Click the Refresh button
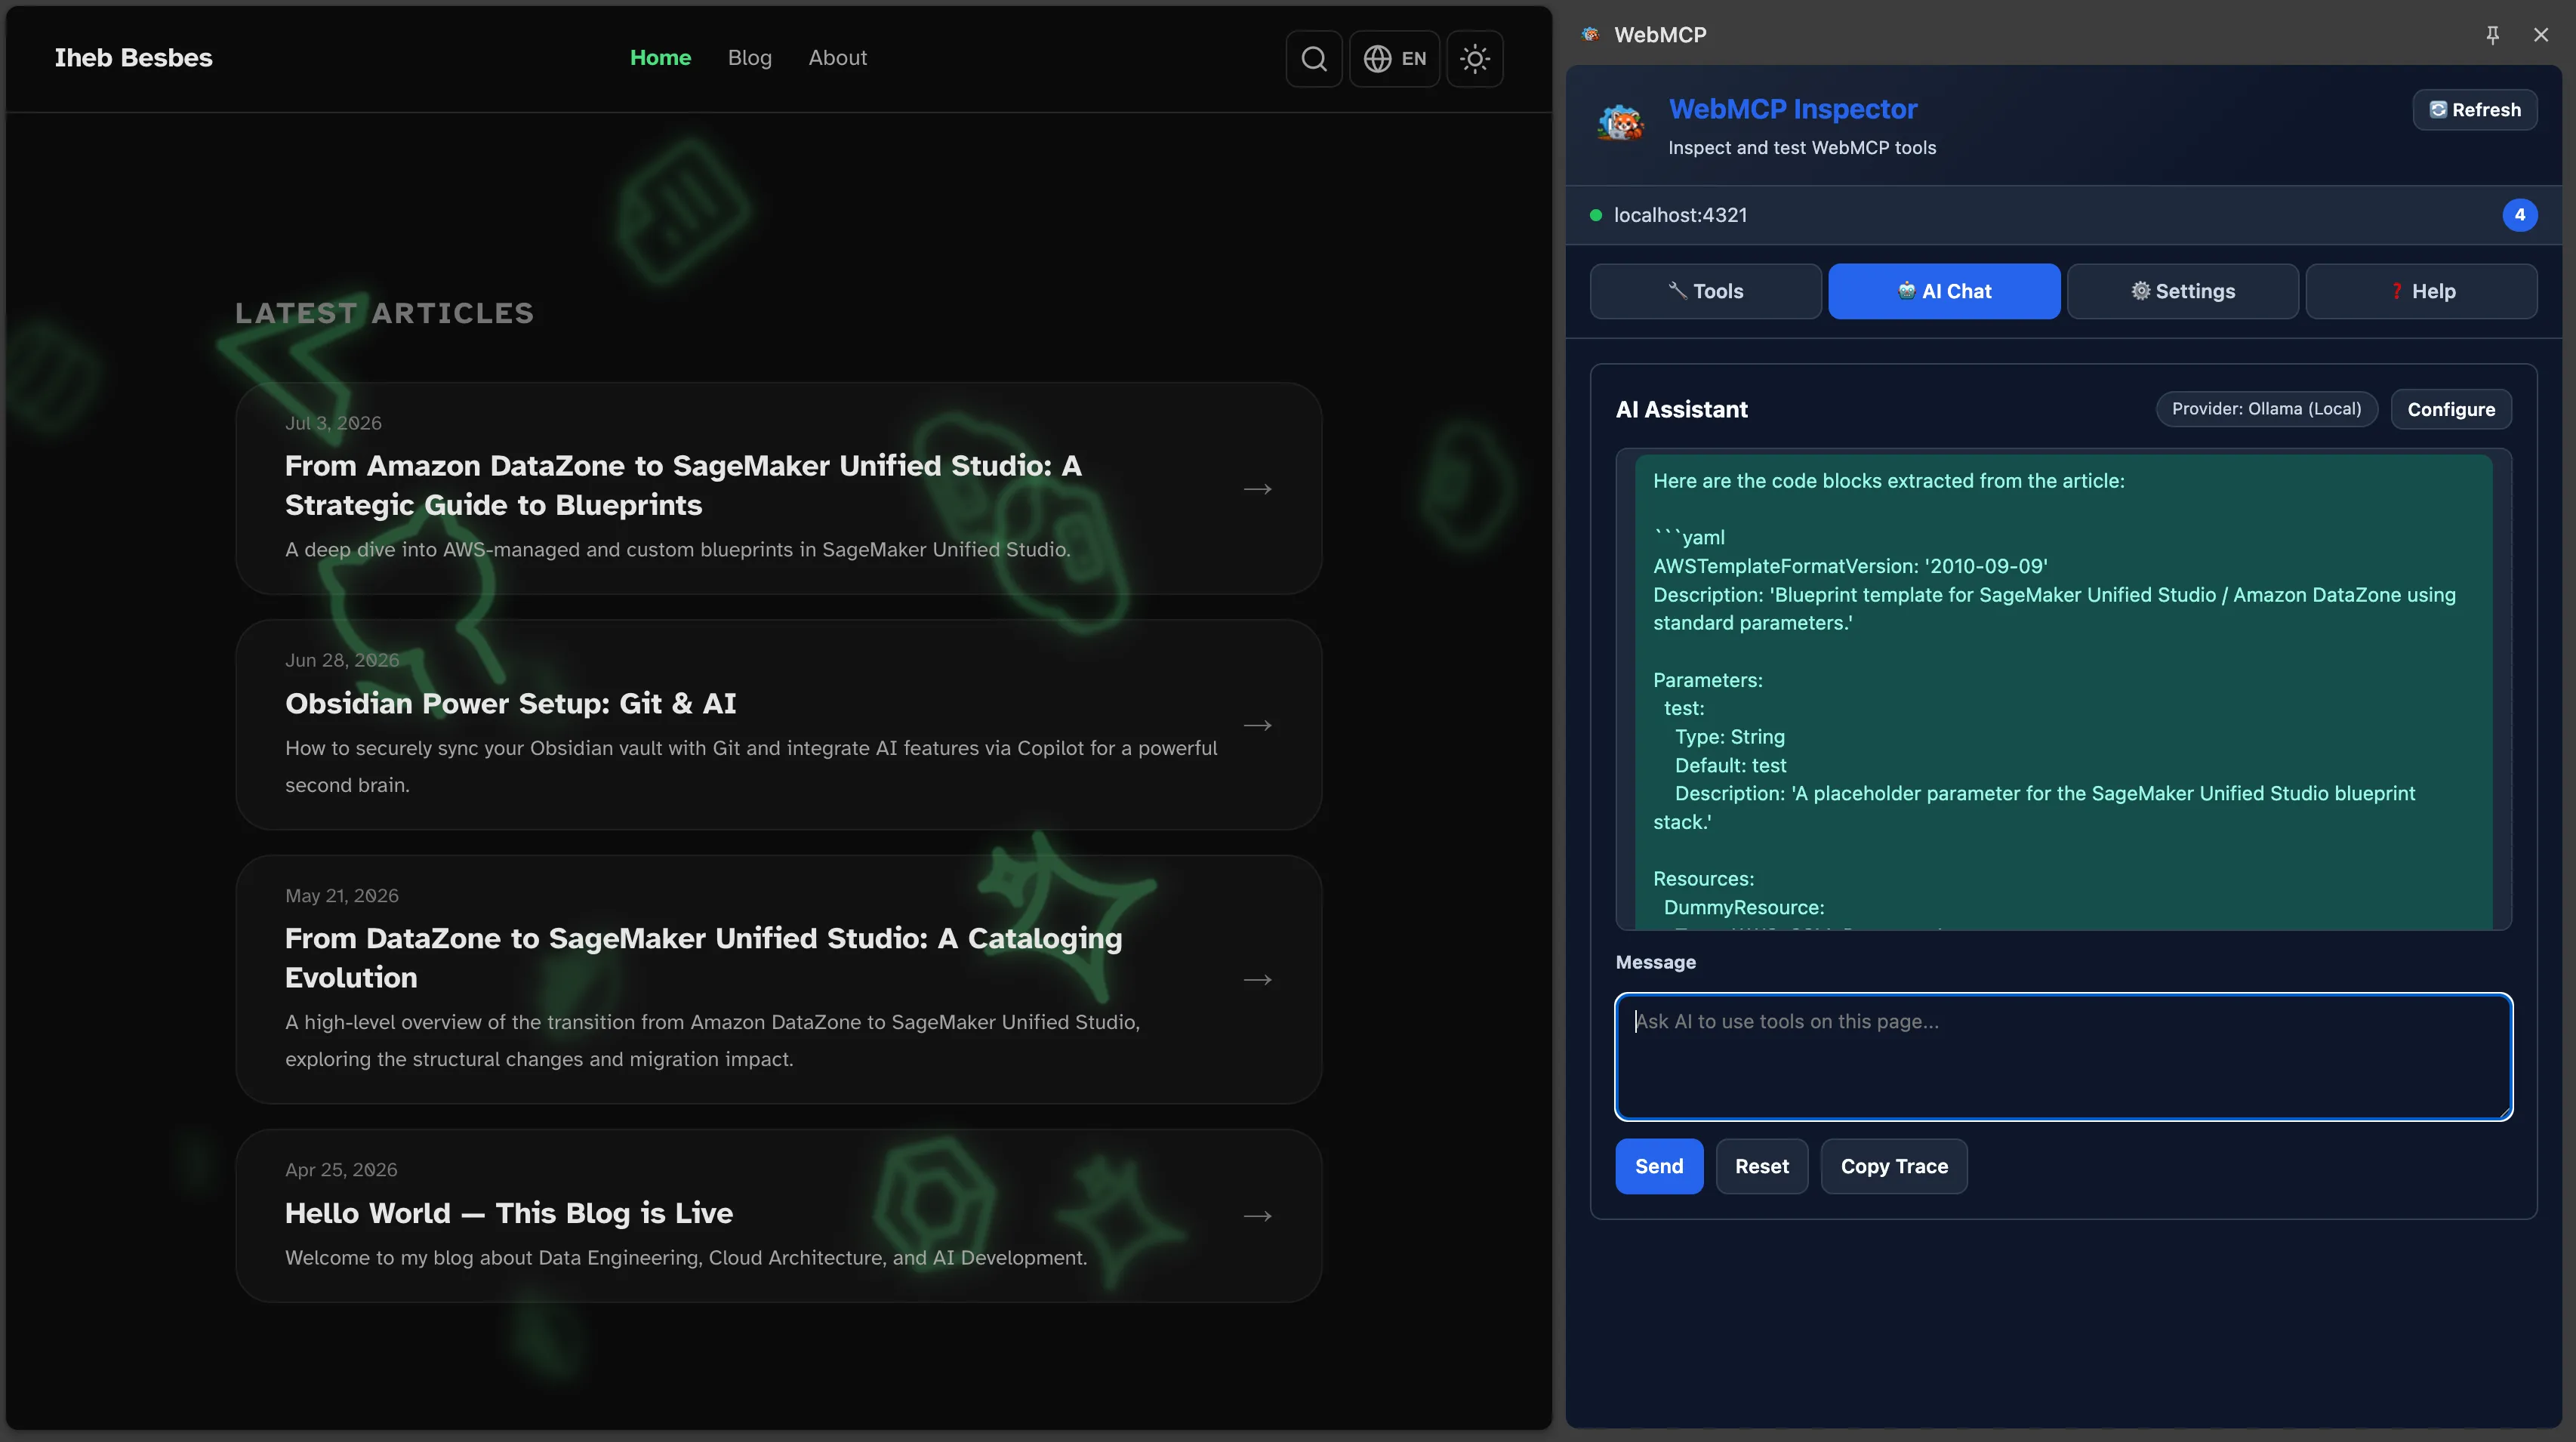 2474,110
